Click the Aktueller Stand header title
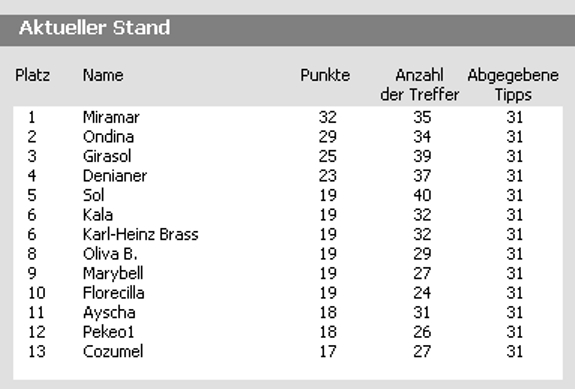Image resolution: width=575 pixels, height=389 pixels. coord(95,28)
